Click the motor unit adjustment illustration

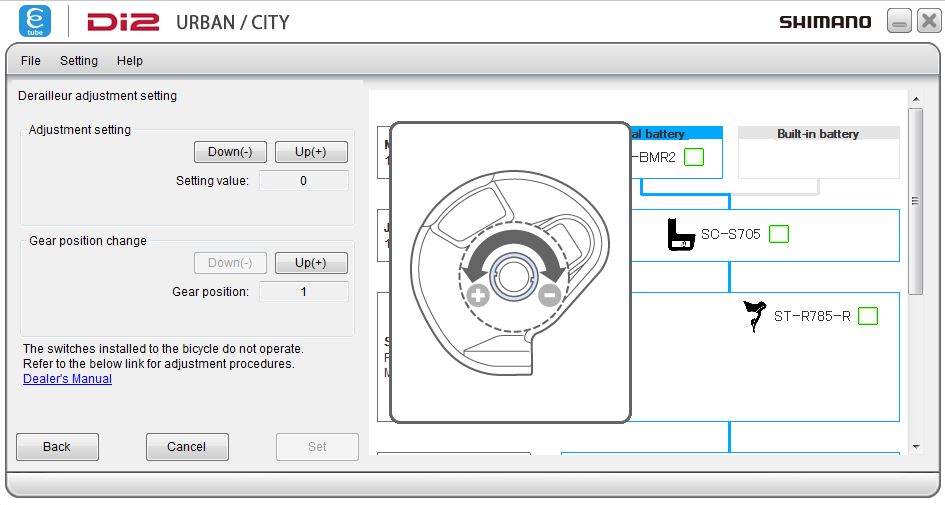coord(510,272)
